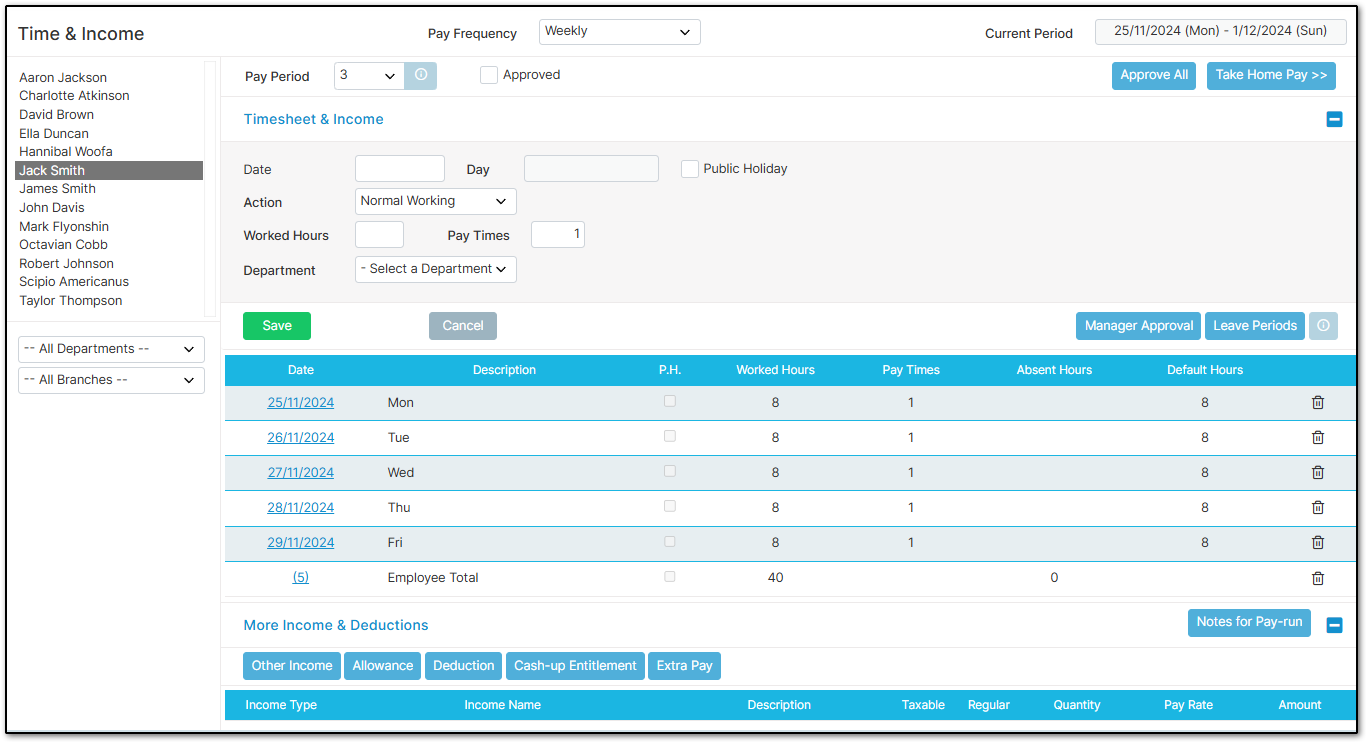The height and width of the screenshot is (743, 1367).
Task: Click trash icon in Employee Total row
Action: pos(1318,578)
